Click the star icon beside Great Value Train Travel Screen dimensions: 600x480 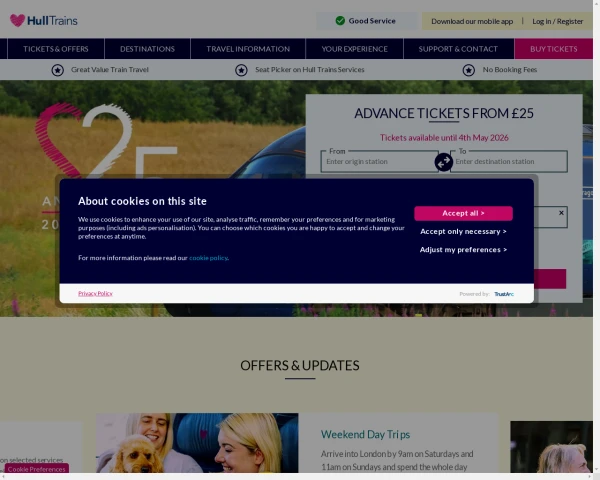(x=58, y=70)
